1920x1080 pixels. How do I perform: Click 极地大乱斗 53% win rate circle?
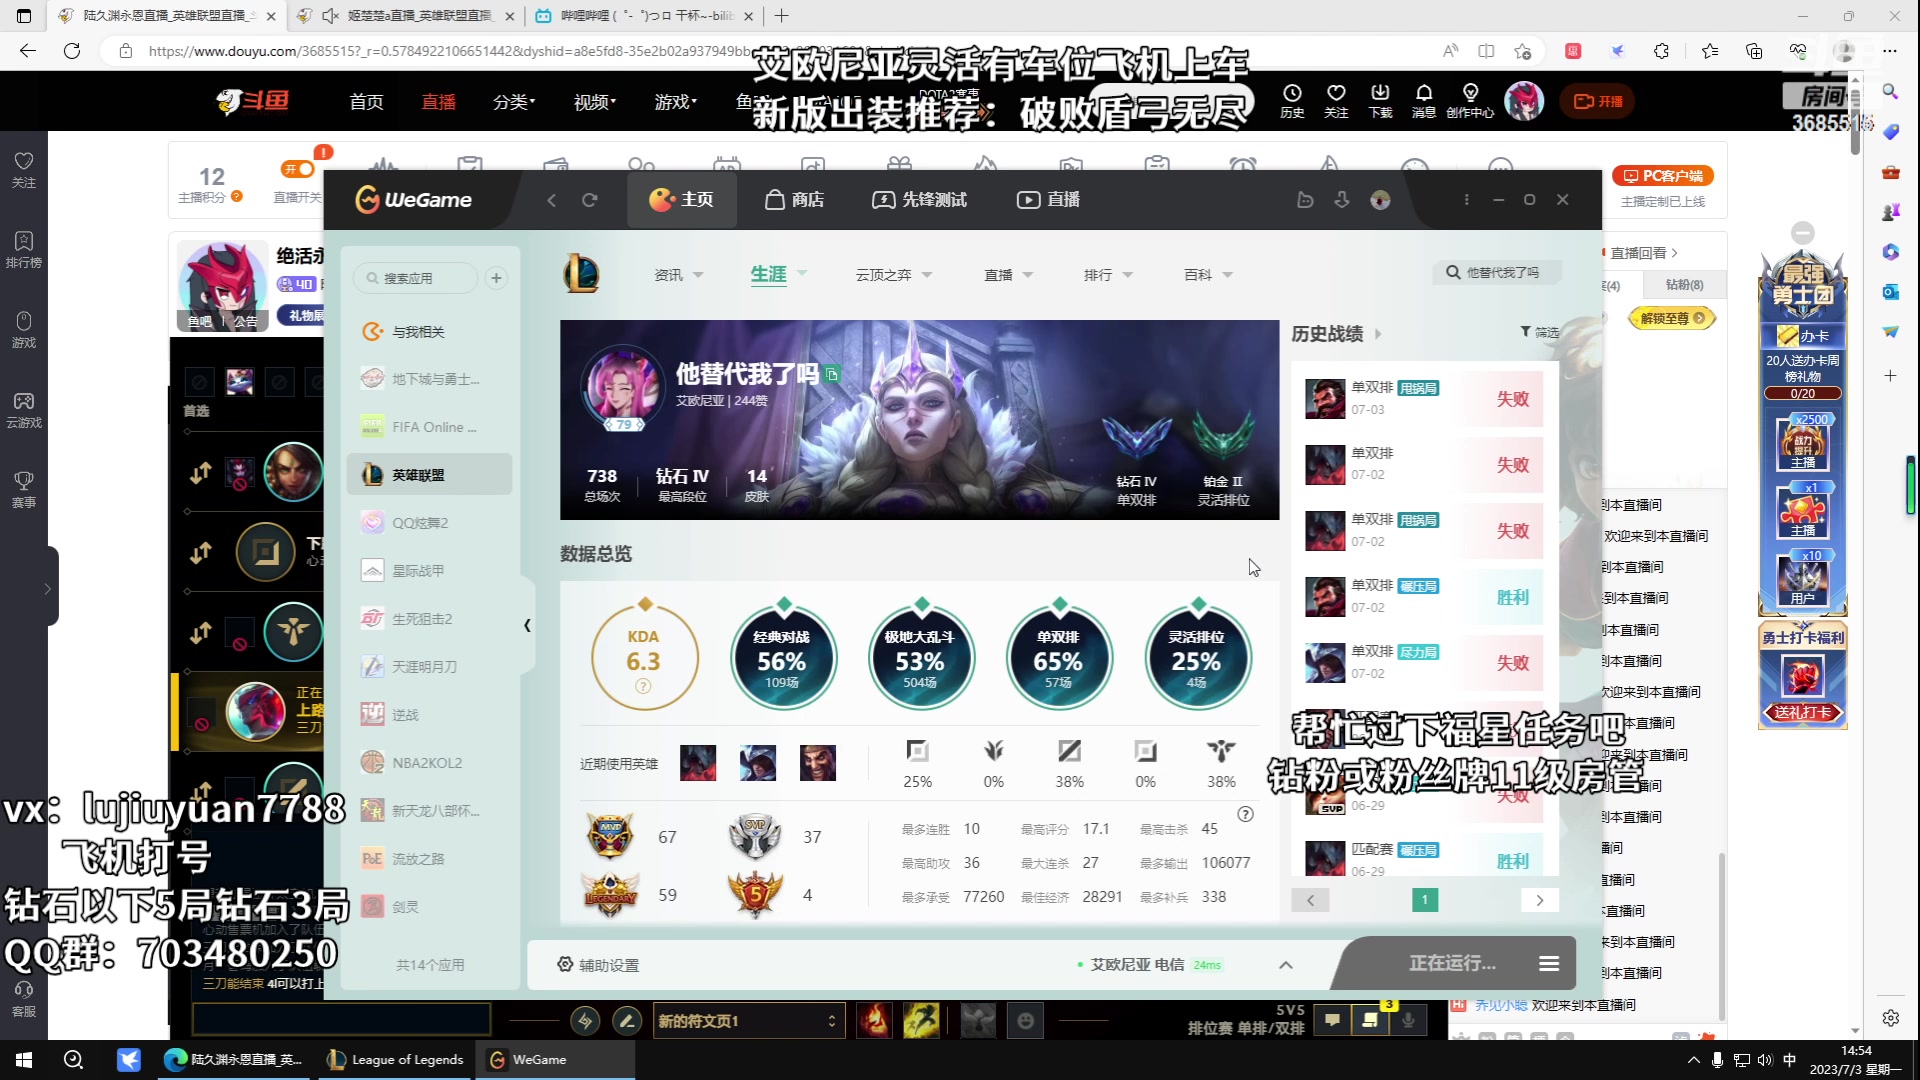point(920,657)
